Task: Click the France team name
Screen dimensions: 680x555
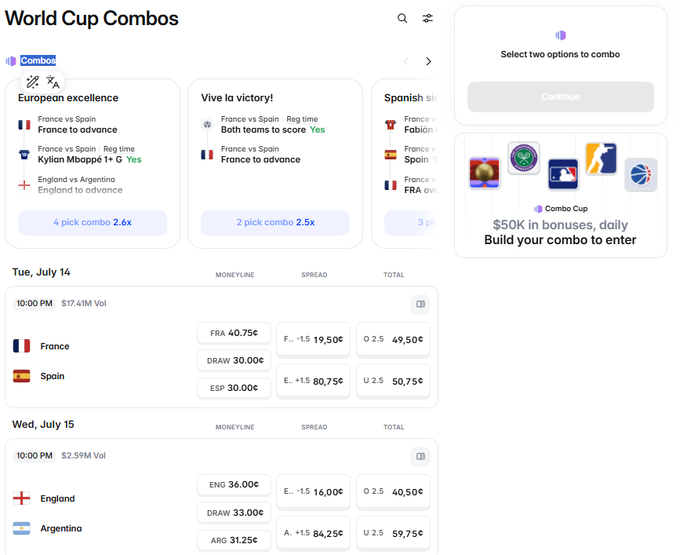Action: click(55, 346)
